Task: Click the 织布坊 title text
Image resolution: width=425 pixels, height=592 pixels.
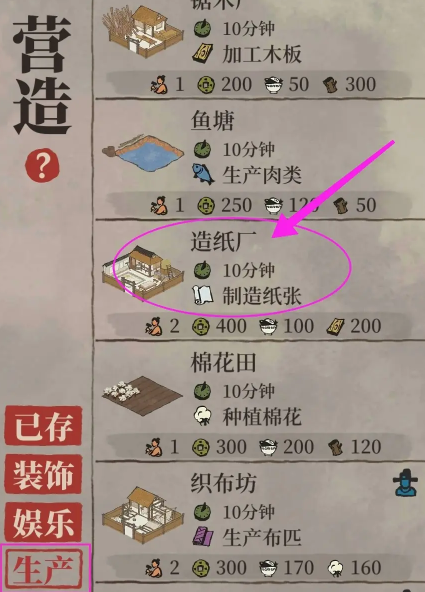Action: click(223, 483)
